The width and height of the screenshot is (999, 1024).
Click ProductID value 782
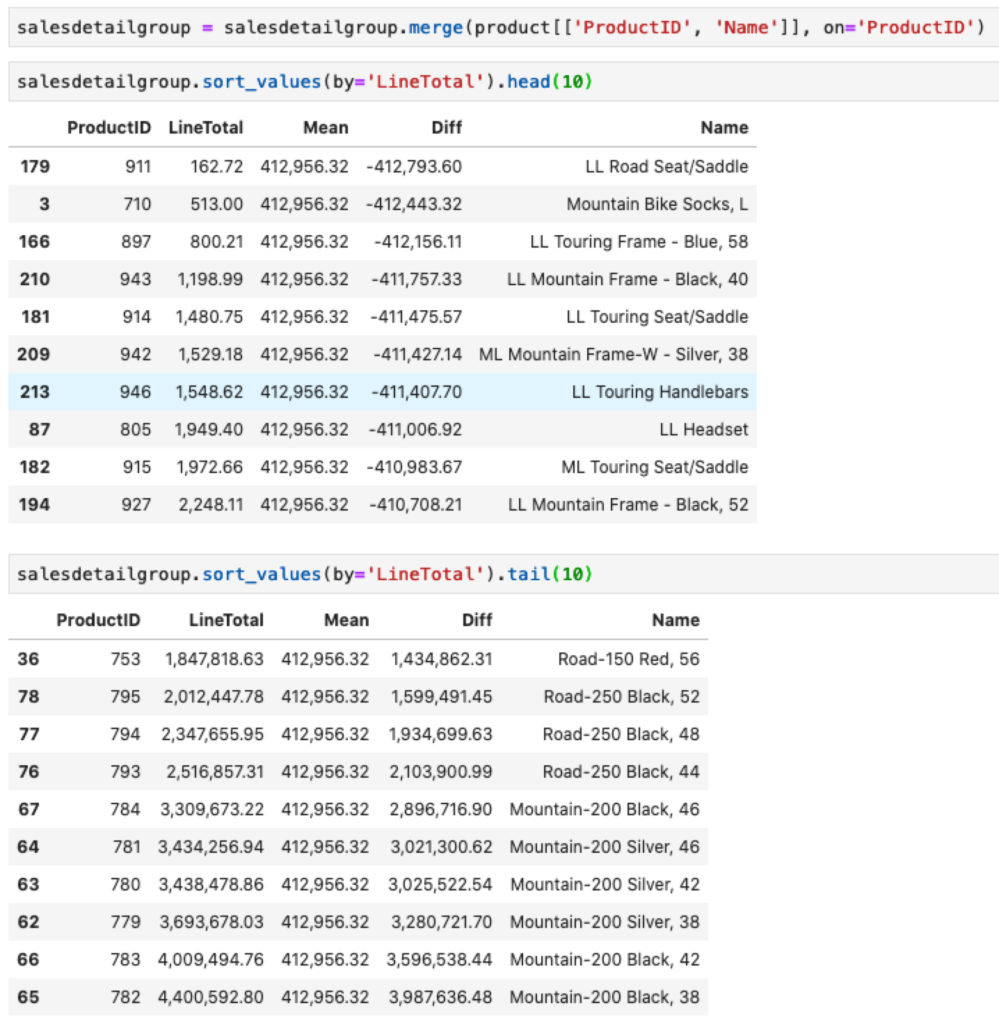coord(125,997)
